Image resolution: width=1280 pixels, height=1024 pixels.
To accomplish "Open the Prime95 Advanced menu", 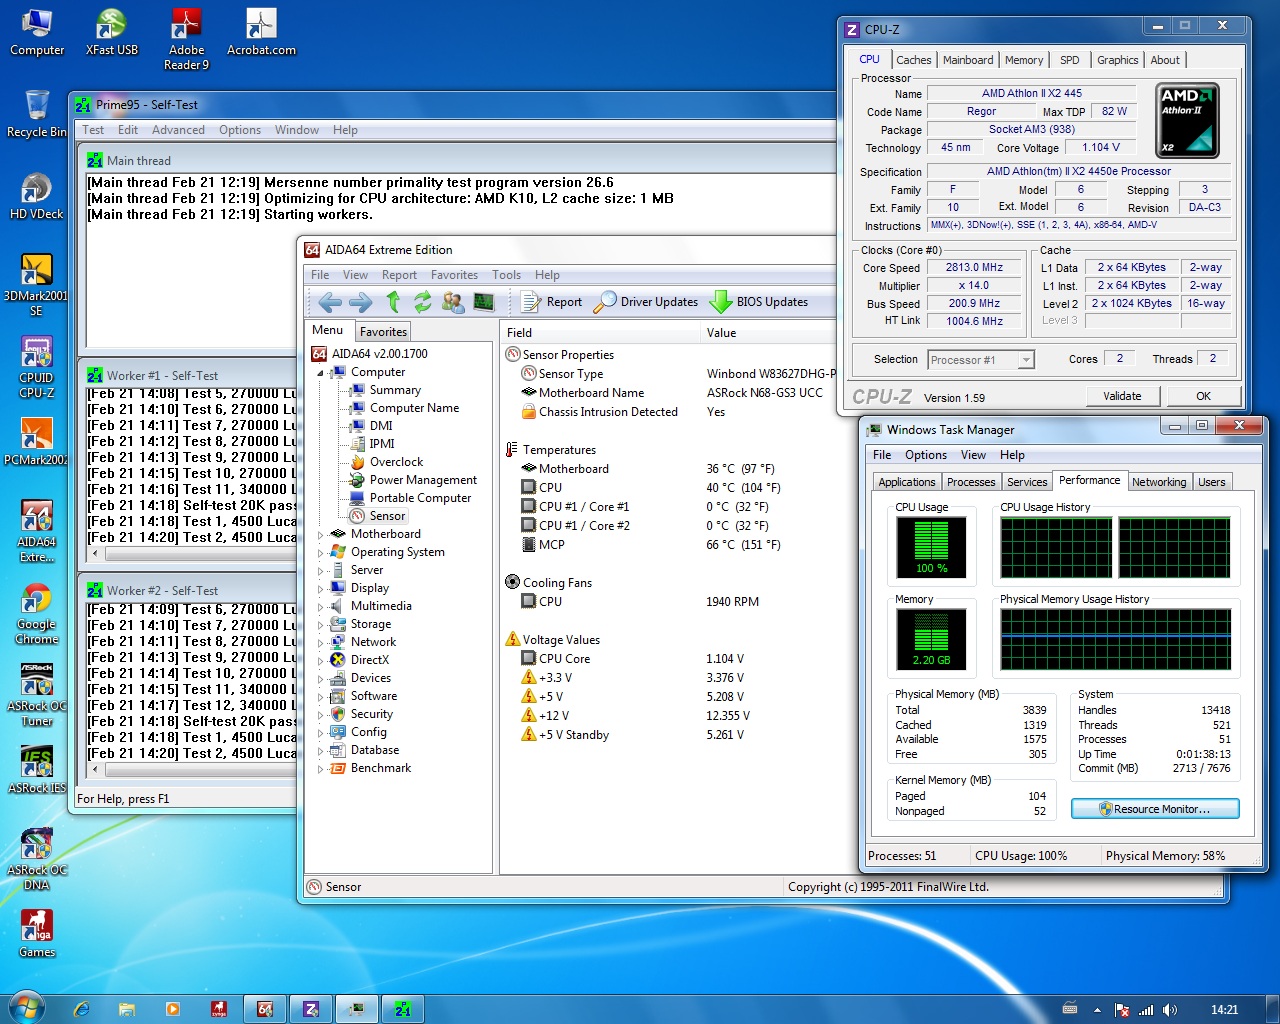I will click(x=178, y=130).
